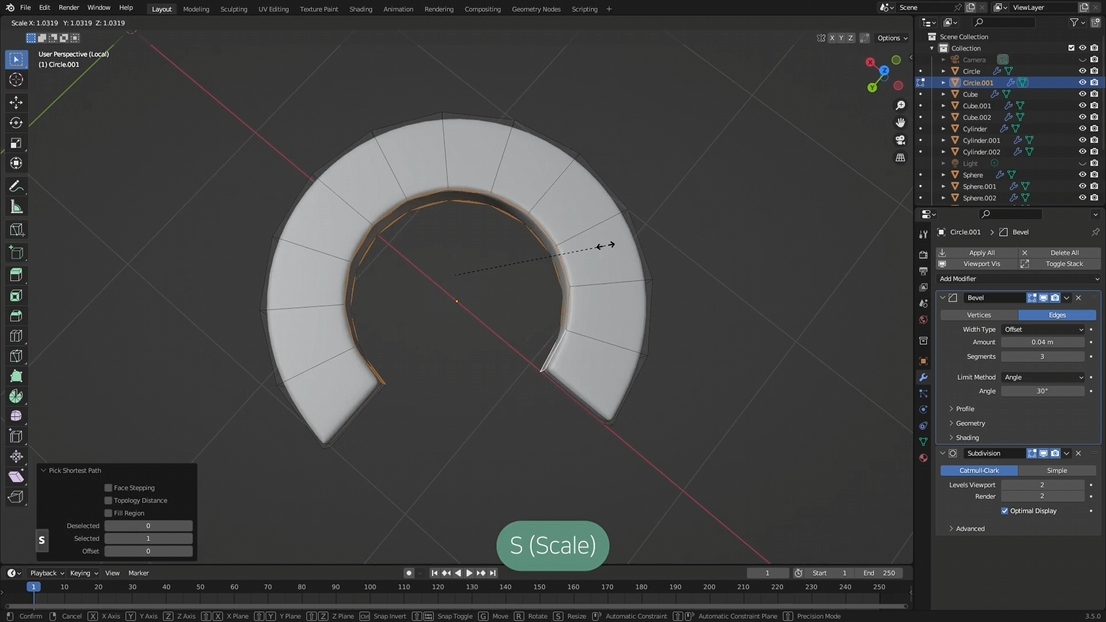The width and height of the screenshot is (1106, 622).
Task: Select the Edge Slide tool
Action: pos(16,437)
